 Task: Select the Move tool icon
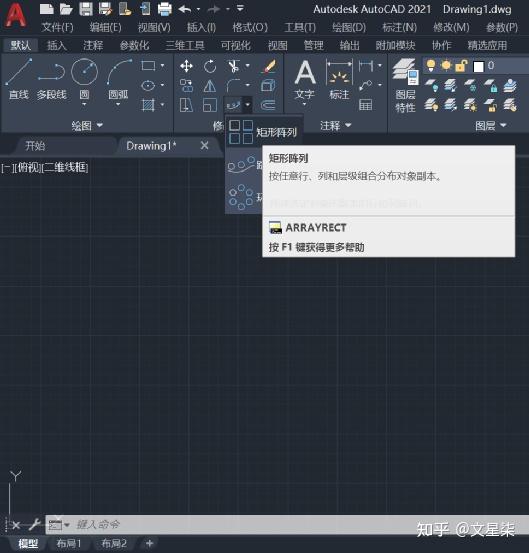(x=186, y=66)
